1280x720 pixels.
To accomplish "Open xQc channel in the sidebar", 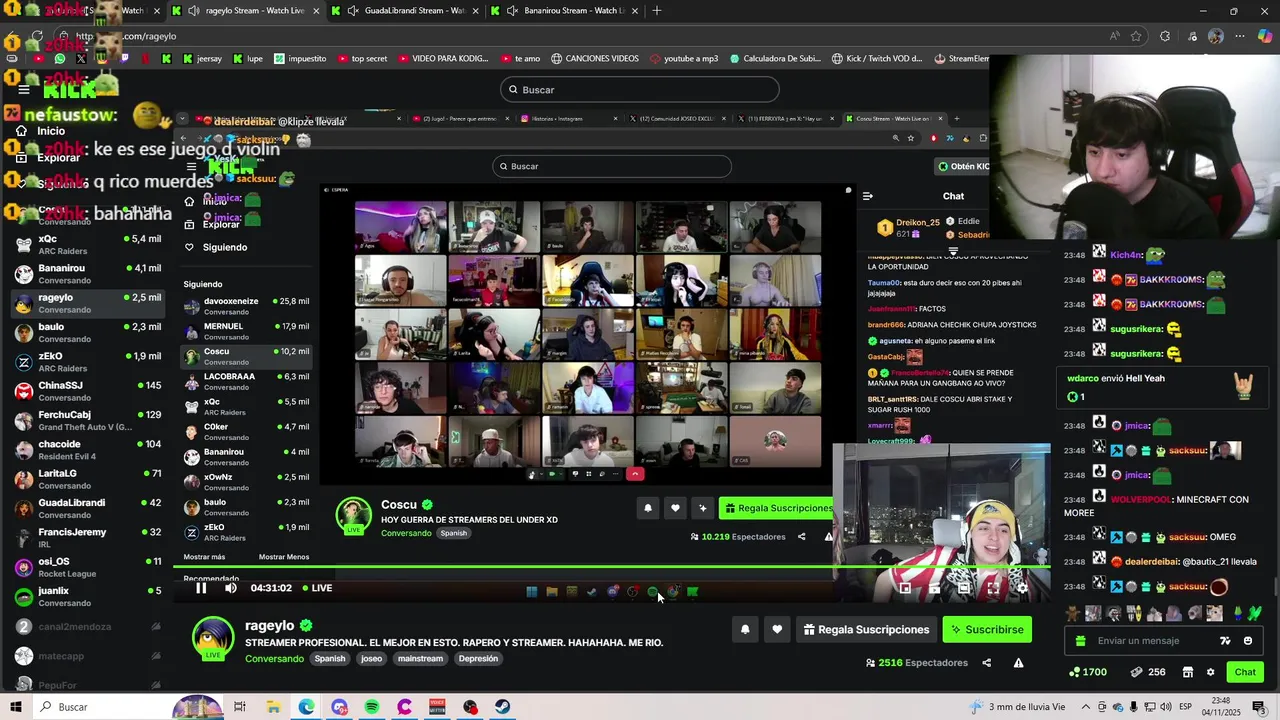I will tap(88, 245).
